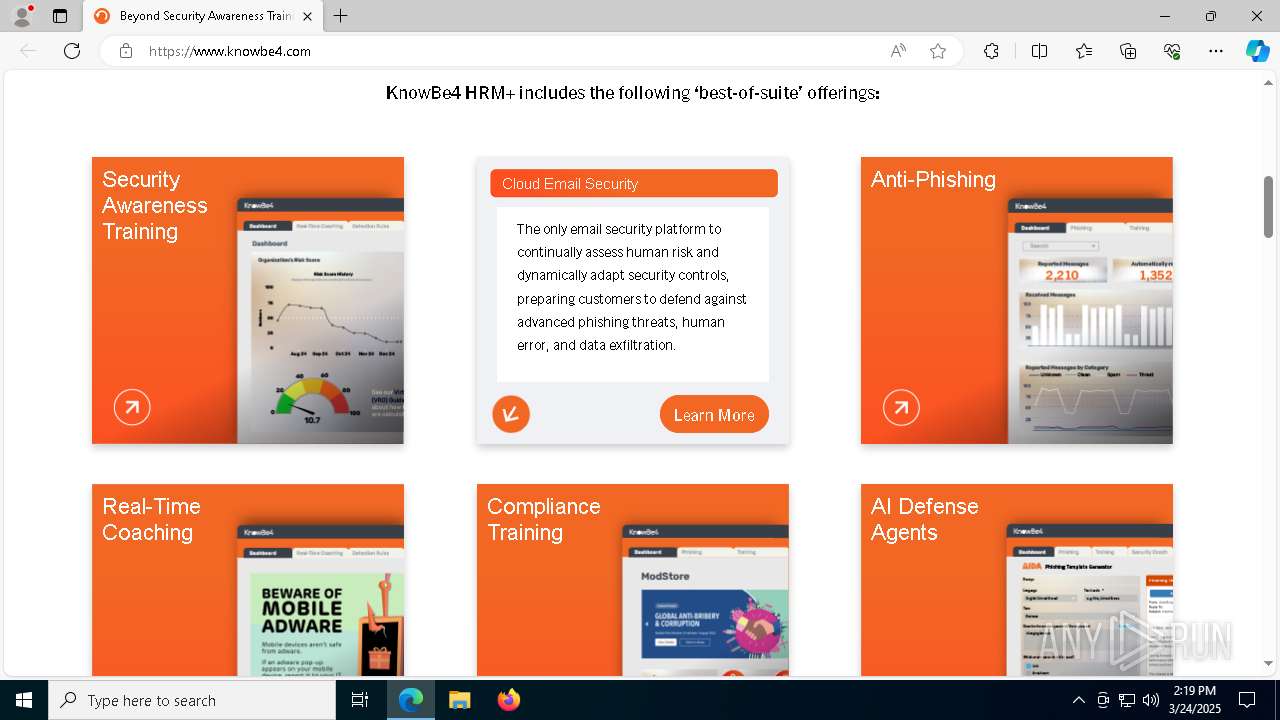Refresh the current page
The height and width of the screenshot is (720, 1280).
click(x=72, y=51)
